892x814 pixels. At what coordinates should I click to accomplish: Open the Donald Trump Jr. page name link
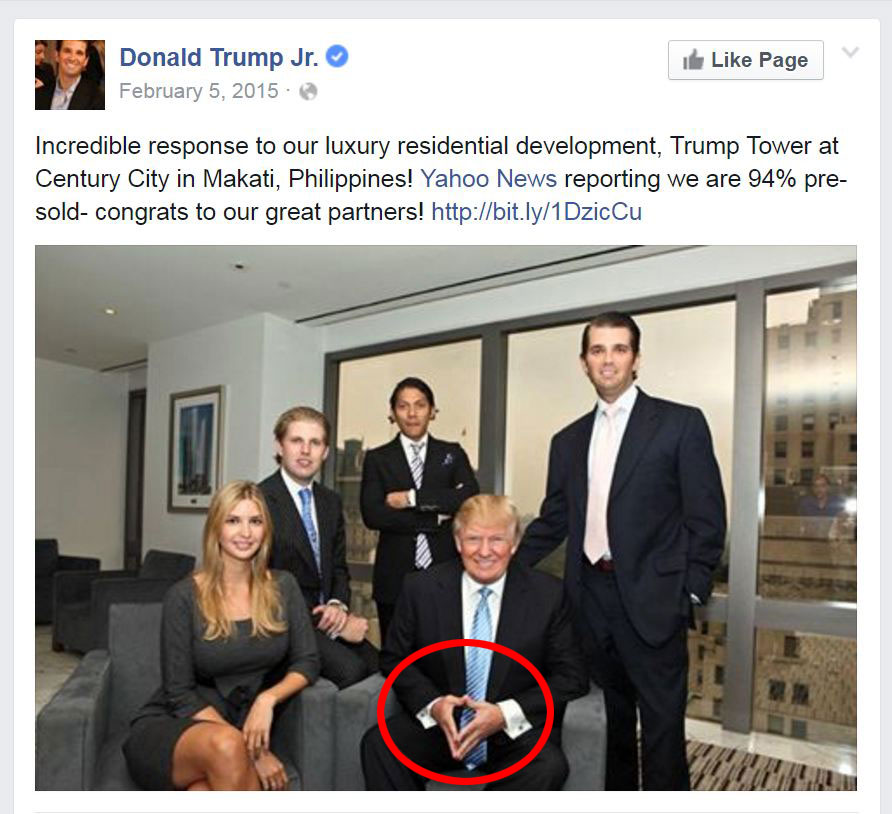tap(218, 57)
